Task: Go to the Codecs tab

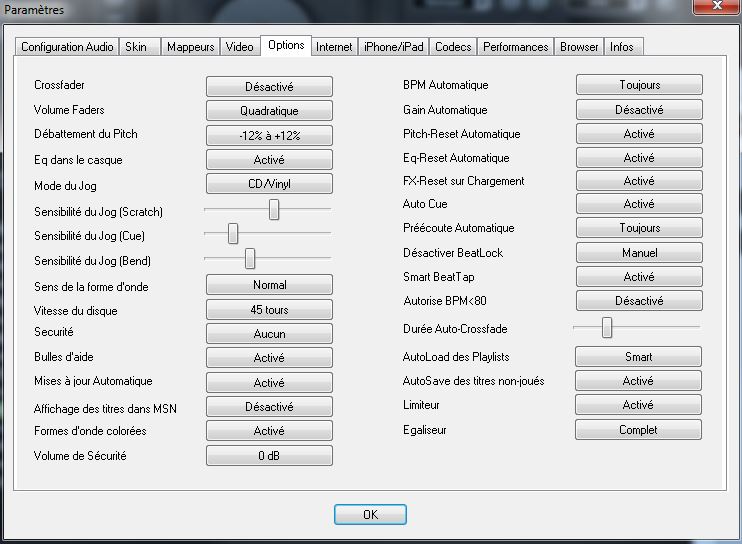Action: click(453, 47)
